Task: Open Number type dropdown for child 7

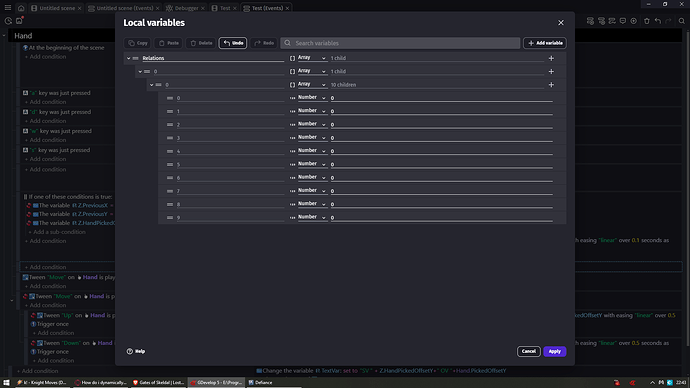Action: click(312, 190)
